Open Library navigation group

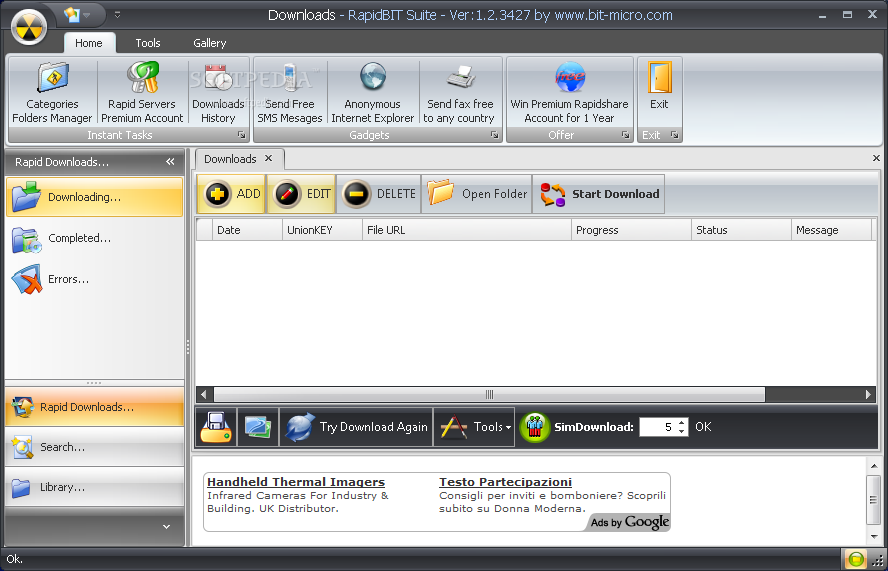94,487
